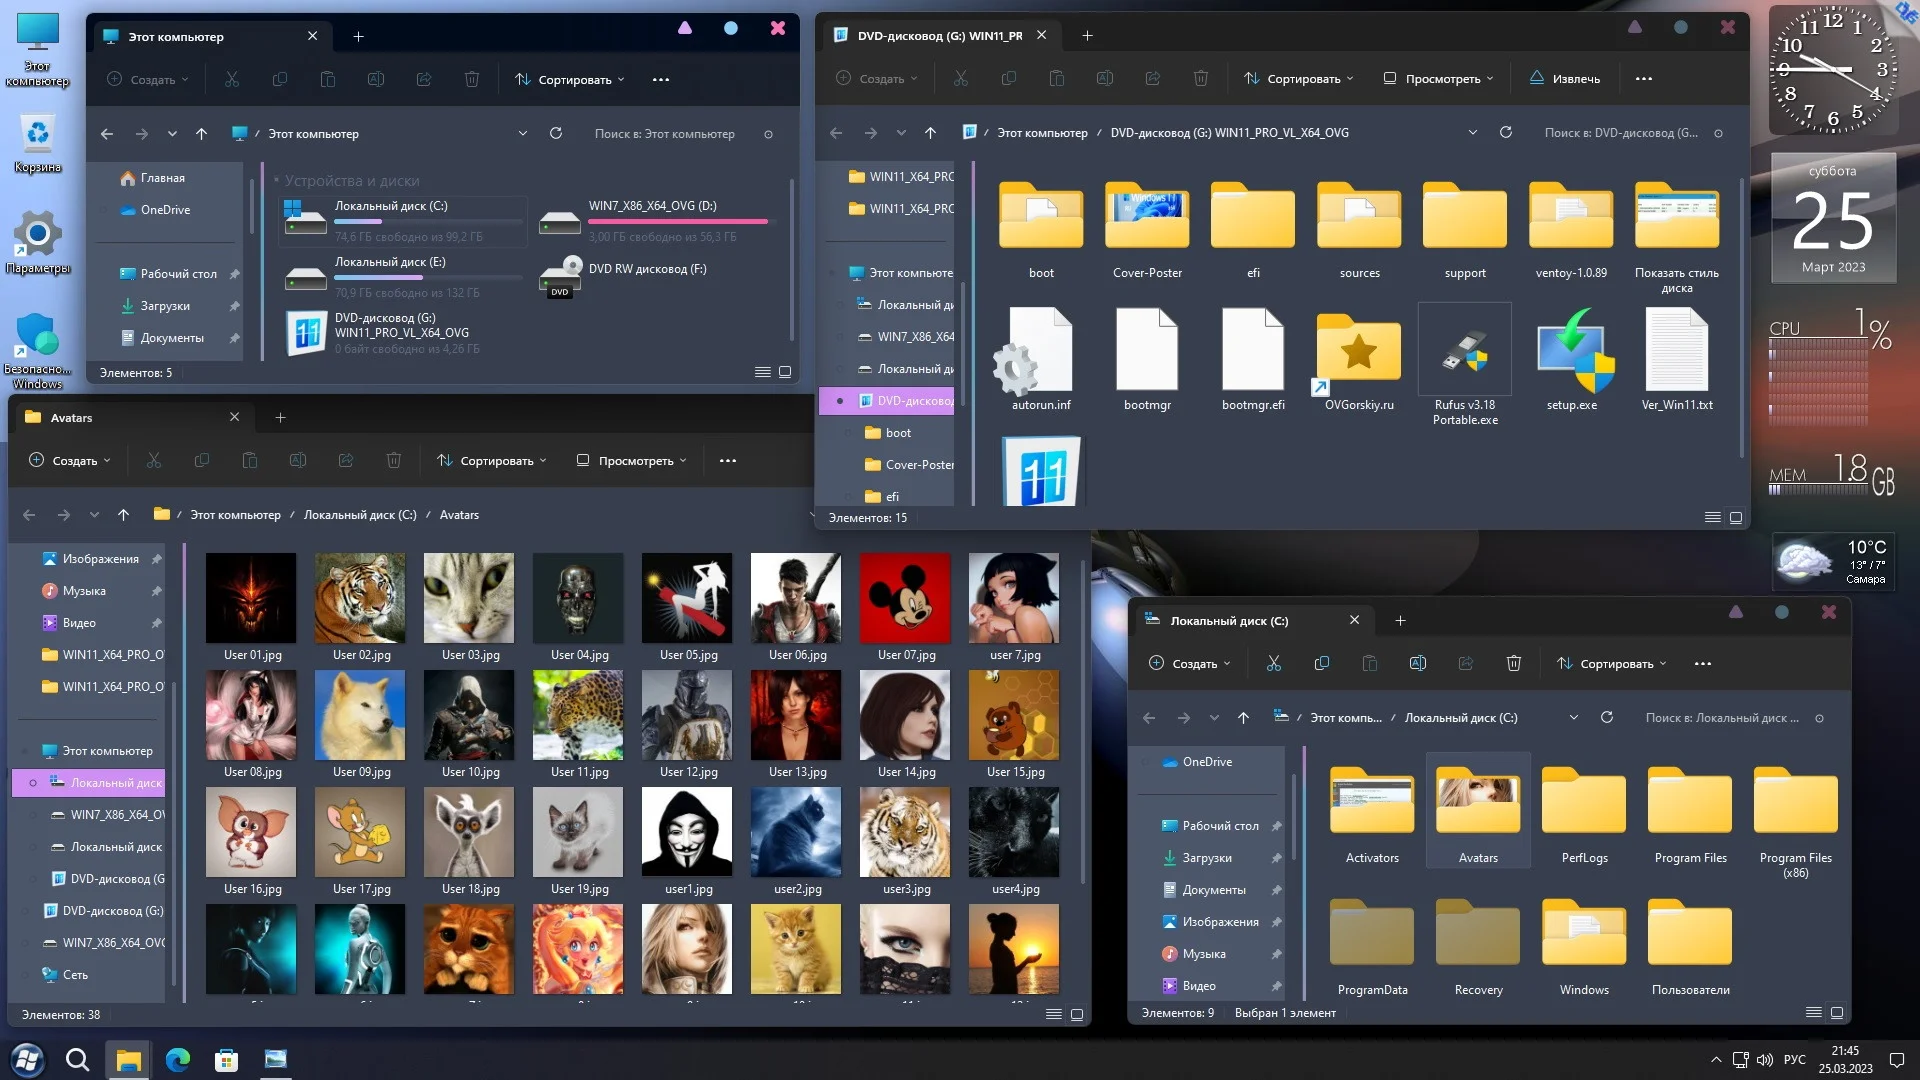Switch to details view in DVD drive window
Image resolution: width=1920 pixels, height=1080 pixels.
click(1712, 518)
